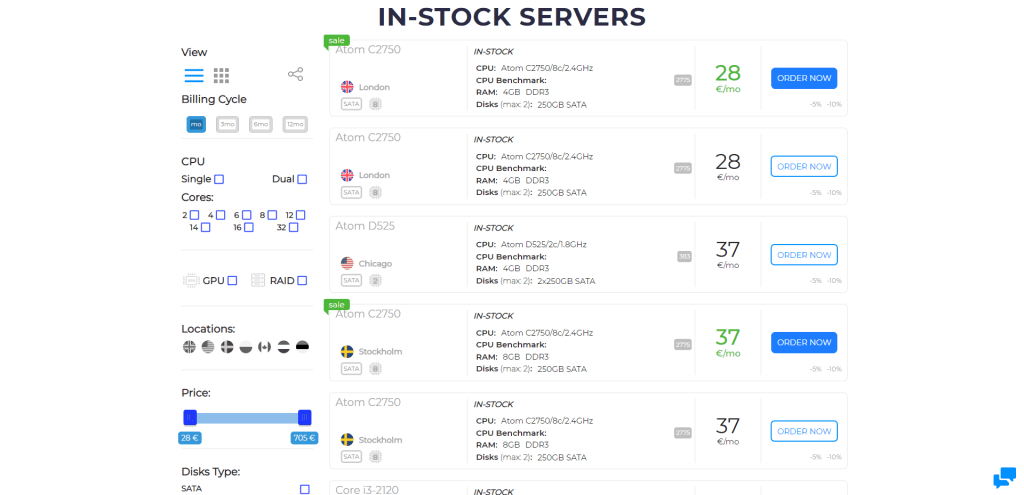The image size is (1024, 495).
Task: Click green 37 €/mo sale price
Action: coord(728,343)
